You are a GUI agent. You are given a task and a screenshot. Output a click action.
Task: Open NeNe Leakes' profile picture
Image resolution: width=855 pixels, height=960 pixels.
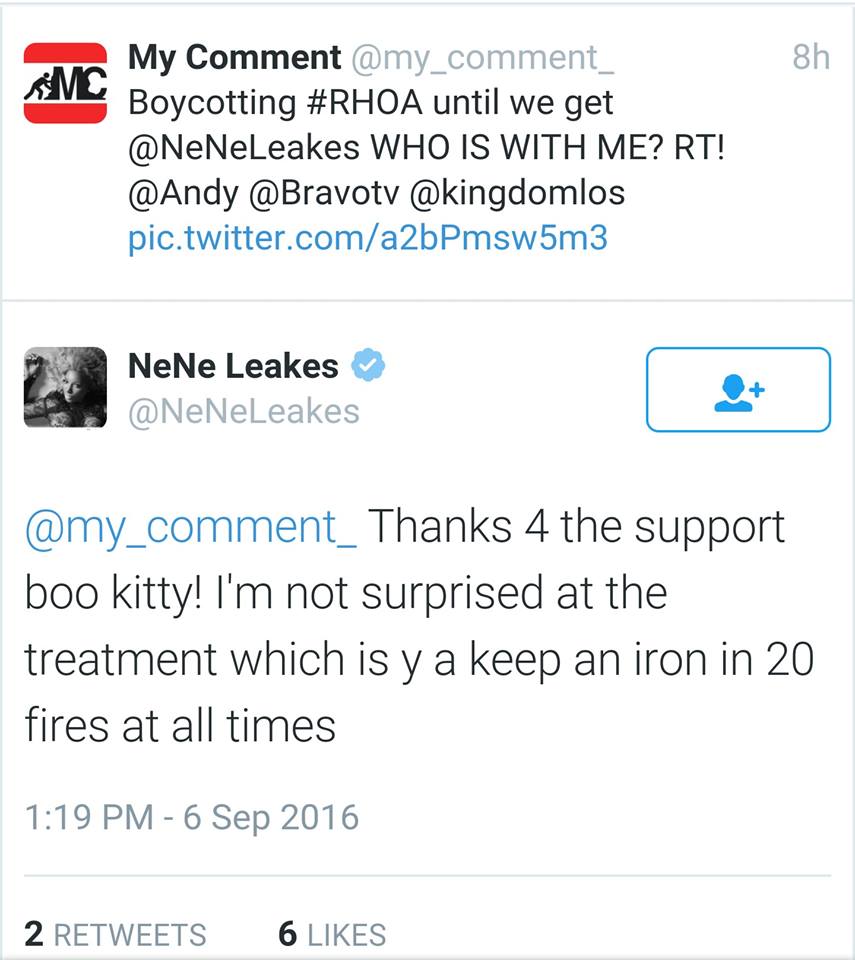(65, 388)
